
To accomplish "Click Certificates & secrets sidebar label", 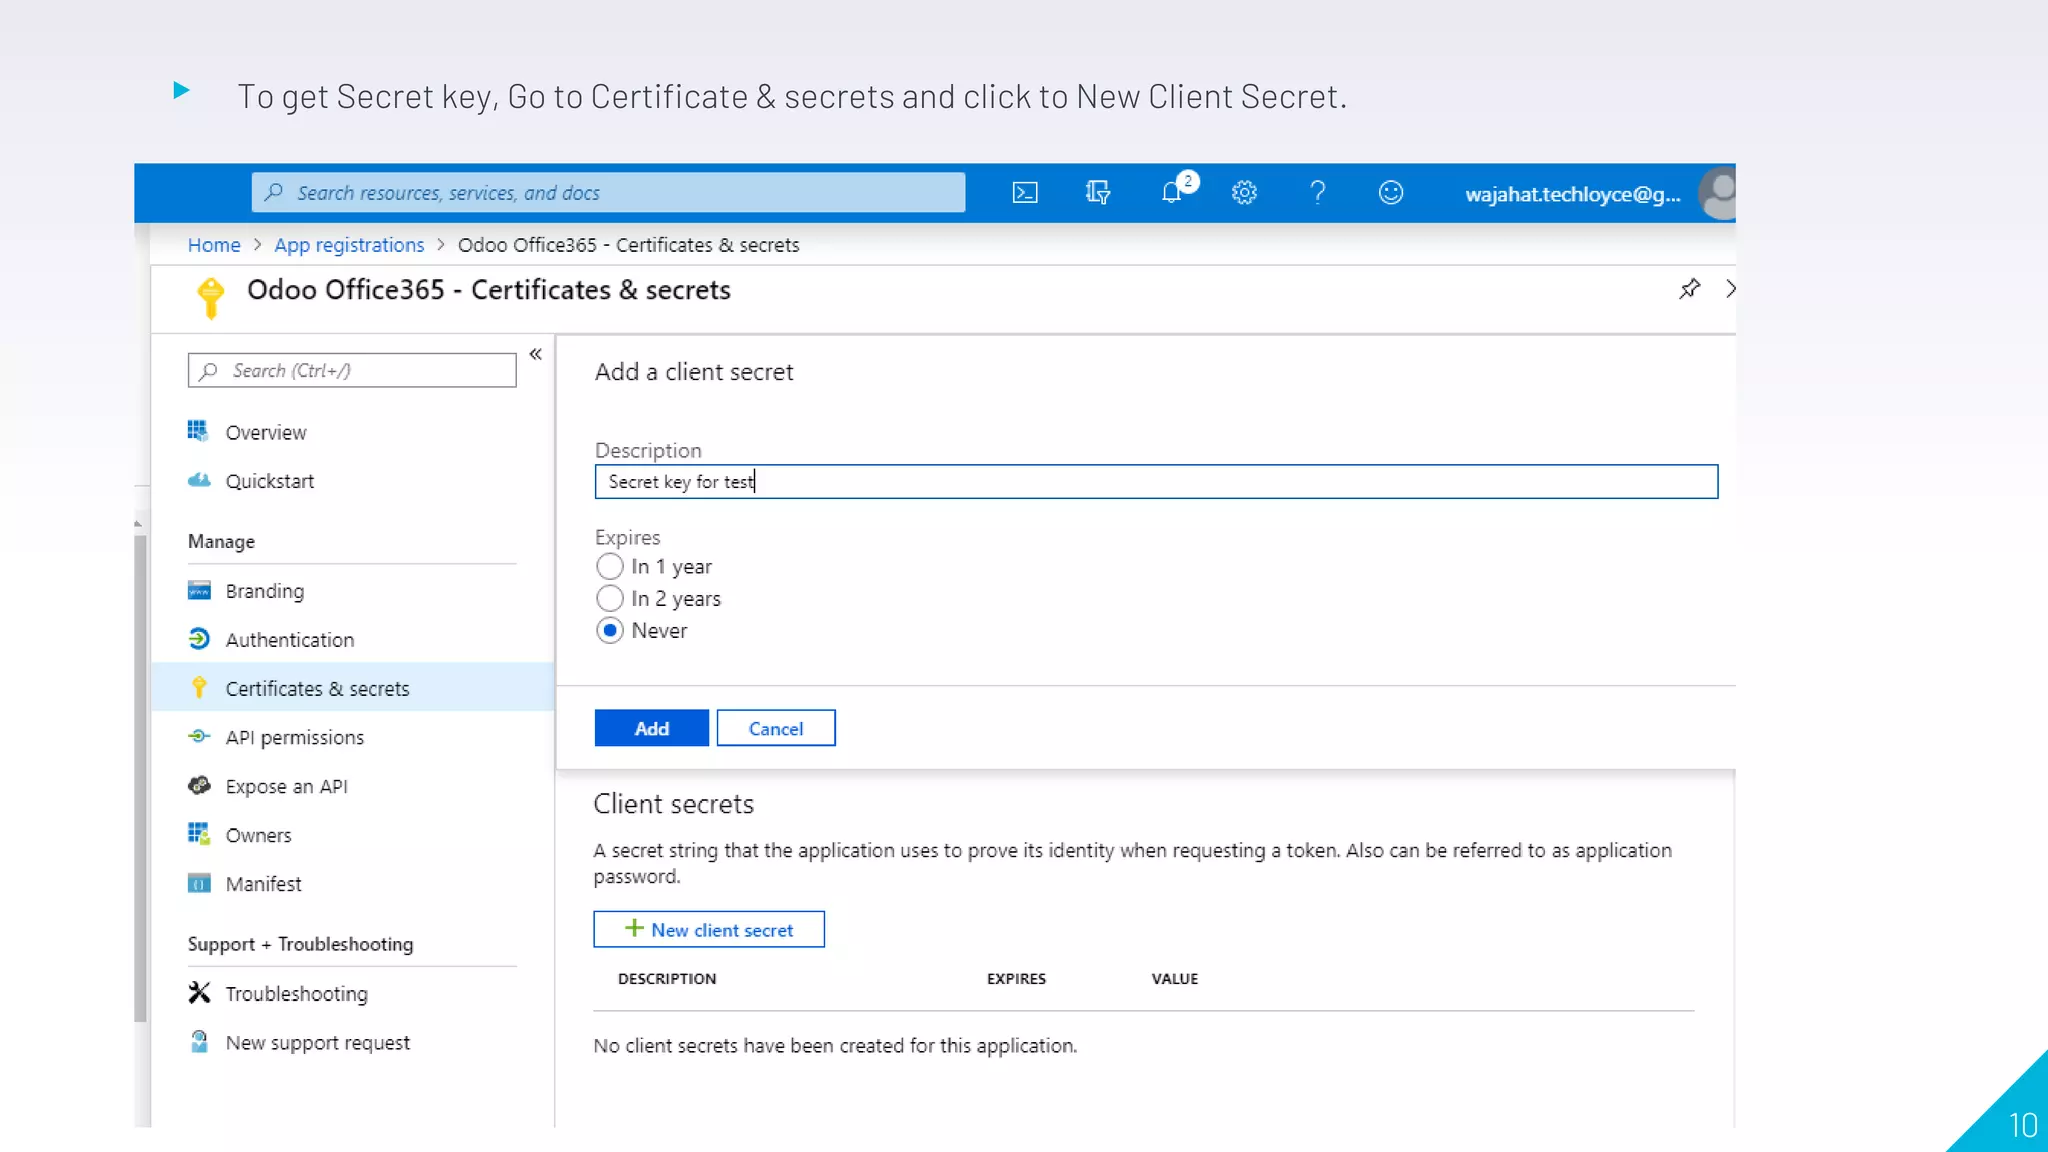I will tap(317, 688).
